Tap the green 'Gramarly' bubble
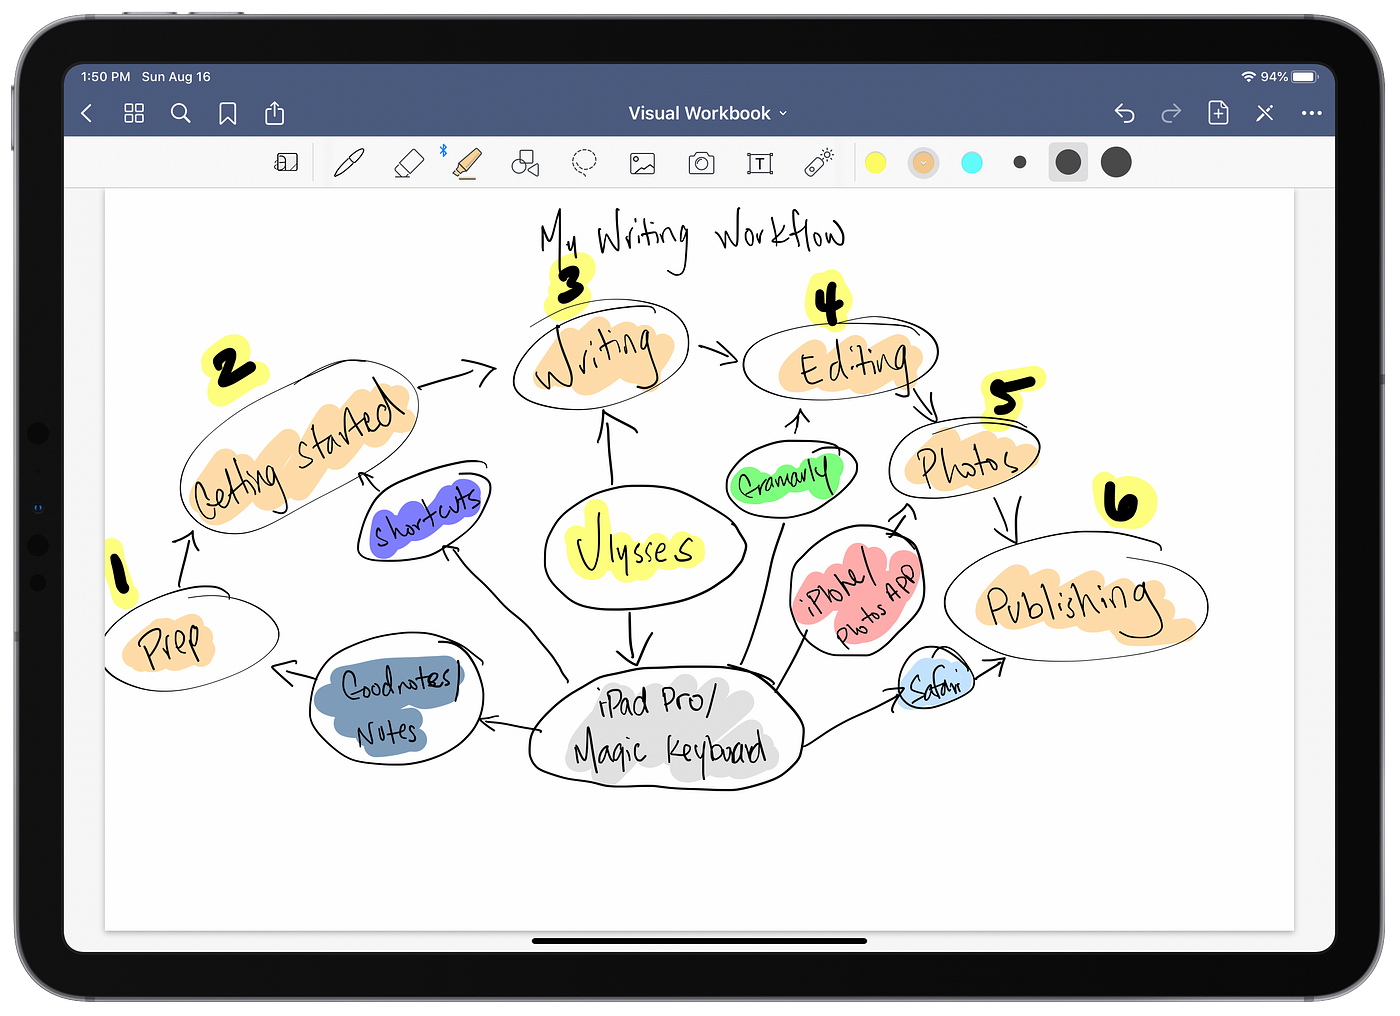The width and height of the screenshot is (1400, 1016). point(791,479)
